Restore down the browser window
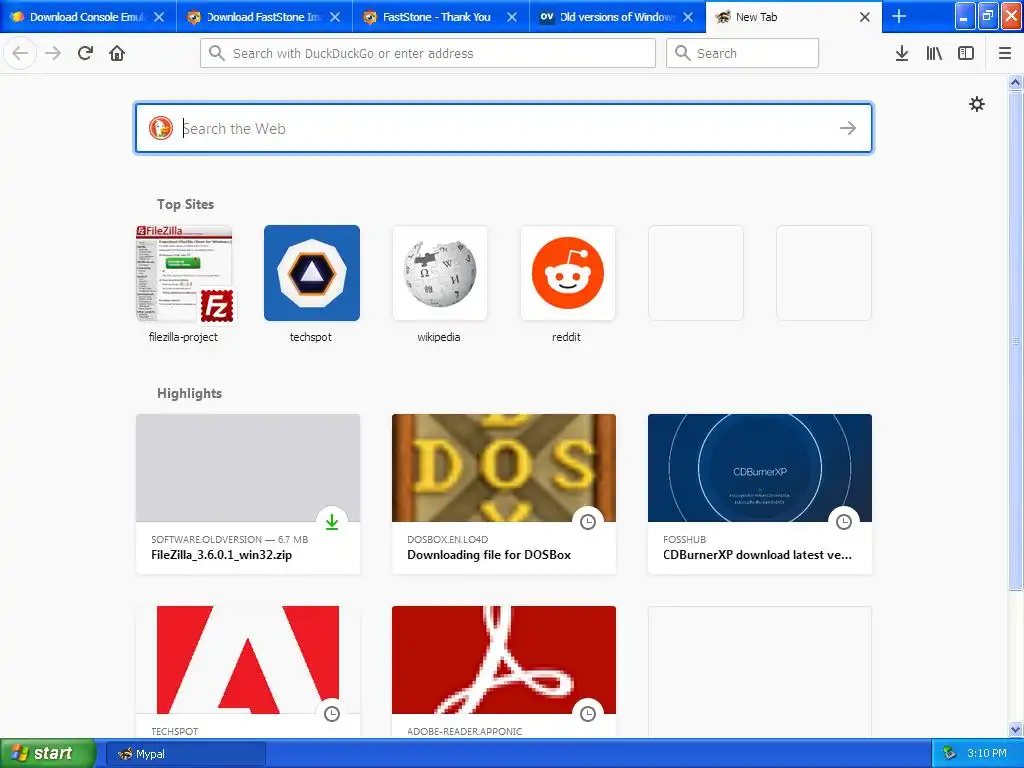 tap(988, 16)
